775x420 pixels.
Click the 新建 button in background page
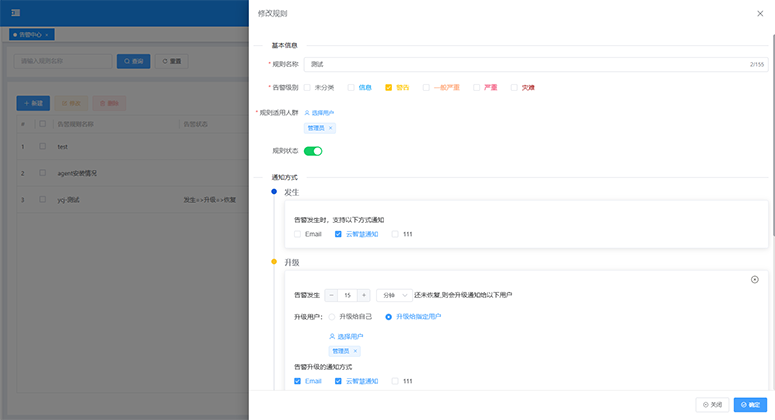33,103
